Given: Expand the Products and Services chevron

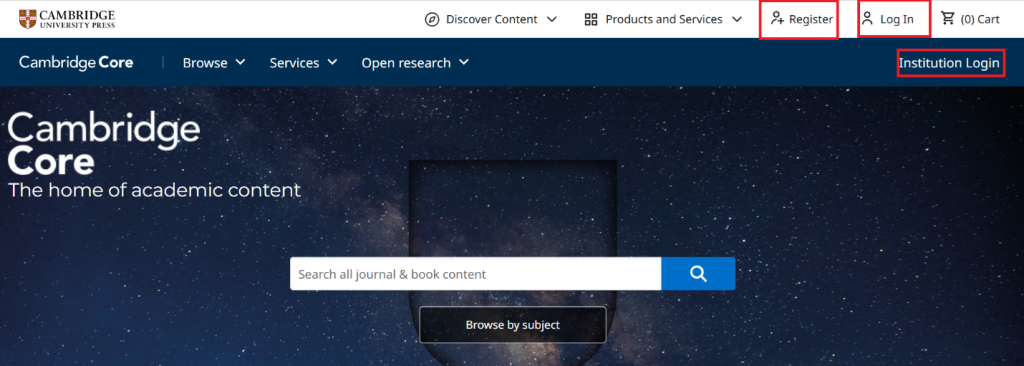Looking at the screenshot, I should tap(737, 20).
